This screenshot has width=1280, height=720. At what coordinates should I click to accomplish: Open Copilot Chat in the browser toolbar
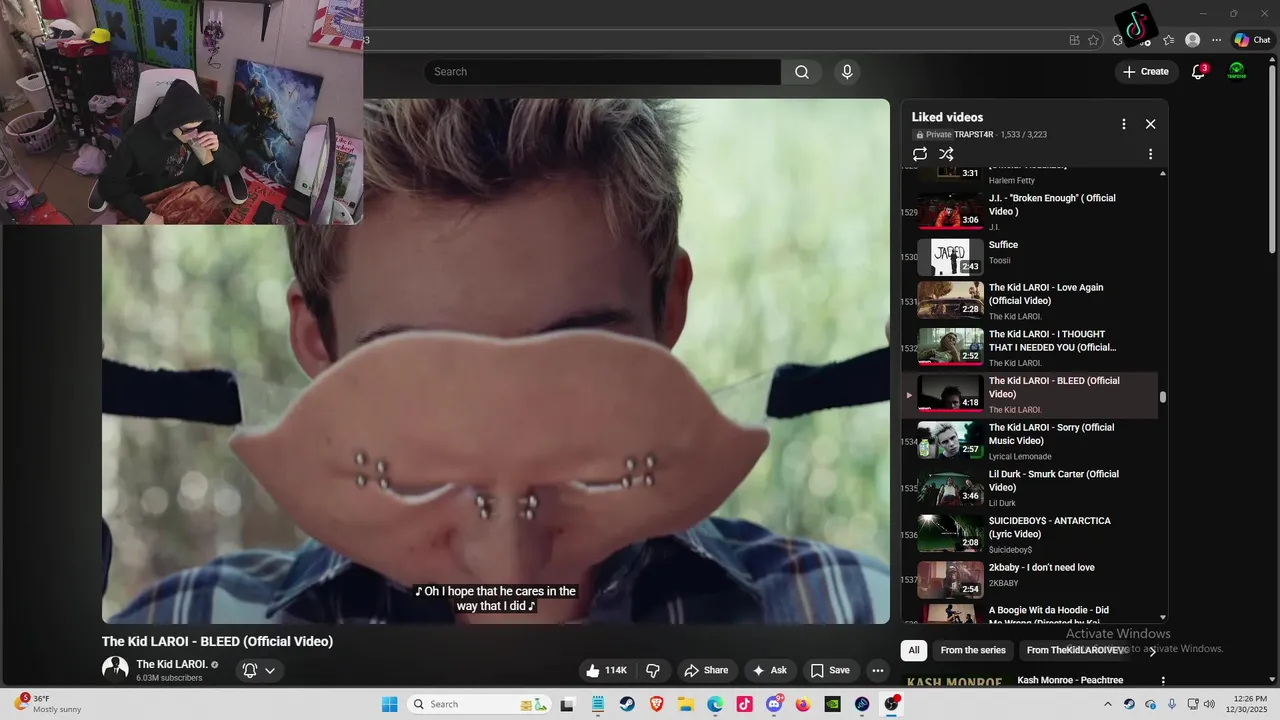(x=1252, y=40)
